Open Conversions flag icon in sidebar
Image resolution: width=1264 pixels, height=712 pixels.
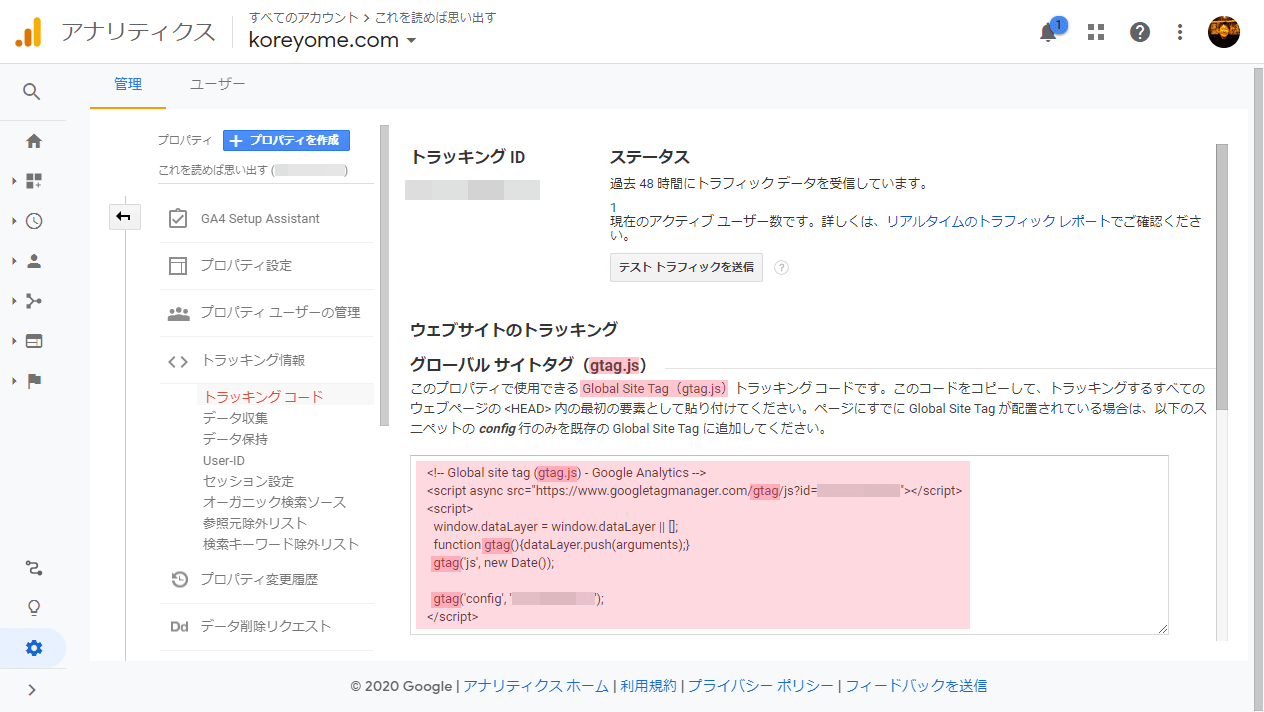tap(34, 381)
